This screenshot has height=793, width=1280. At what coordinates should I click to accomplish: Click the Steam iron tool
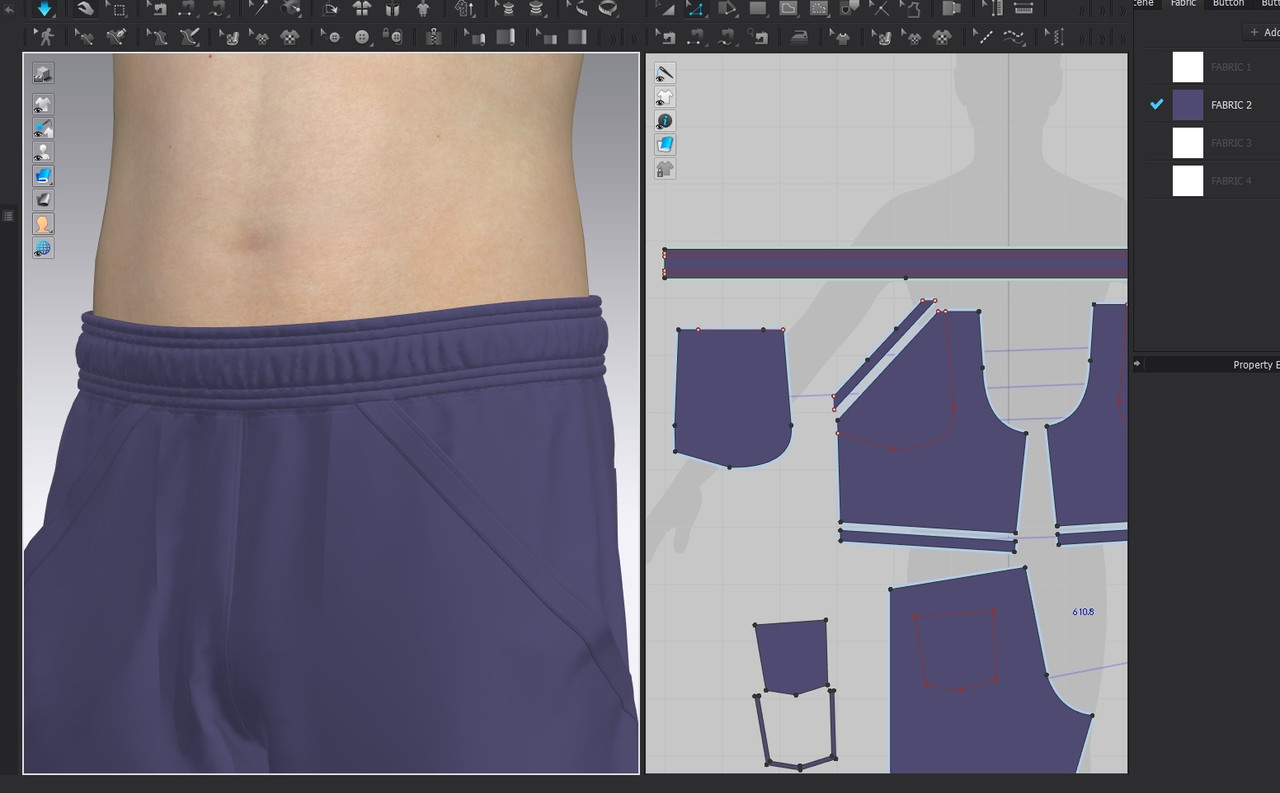click(800, 37)
